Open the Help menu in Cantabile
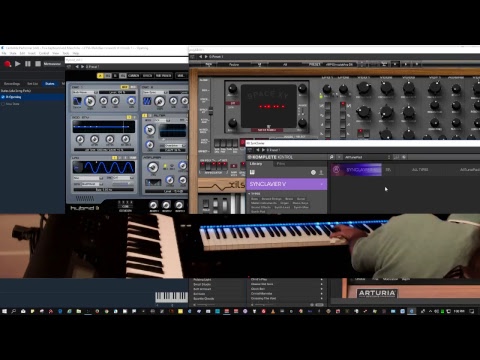 [76, 53]
